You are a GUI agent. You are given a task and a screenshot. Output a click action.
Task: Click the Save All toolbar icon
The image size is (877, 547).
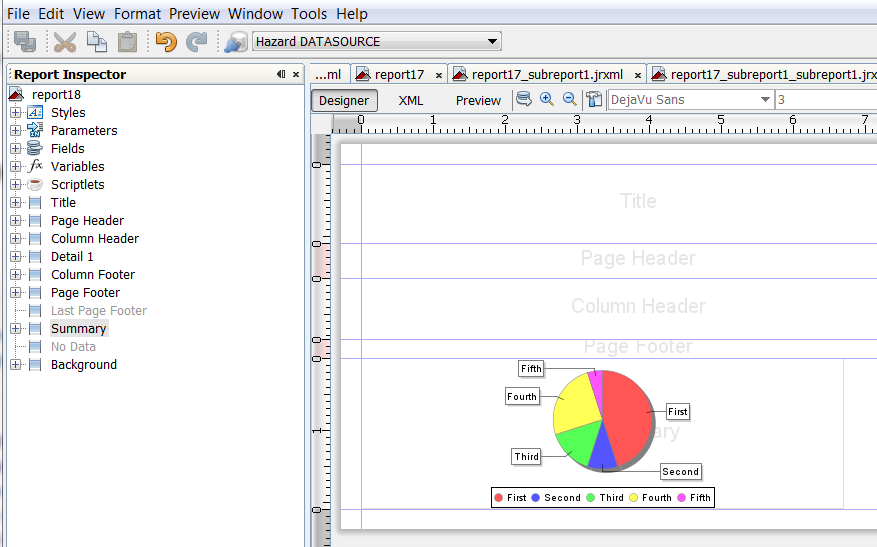(x=25, y=42)
